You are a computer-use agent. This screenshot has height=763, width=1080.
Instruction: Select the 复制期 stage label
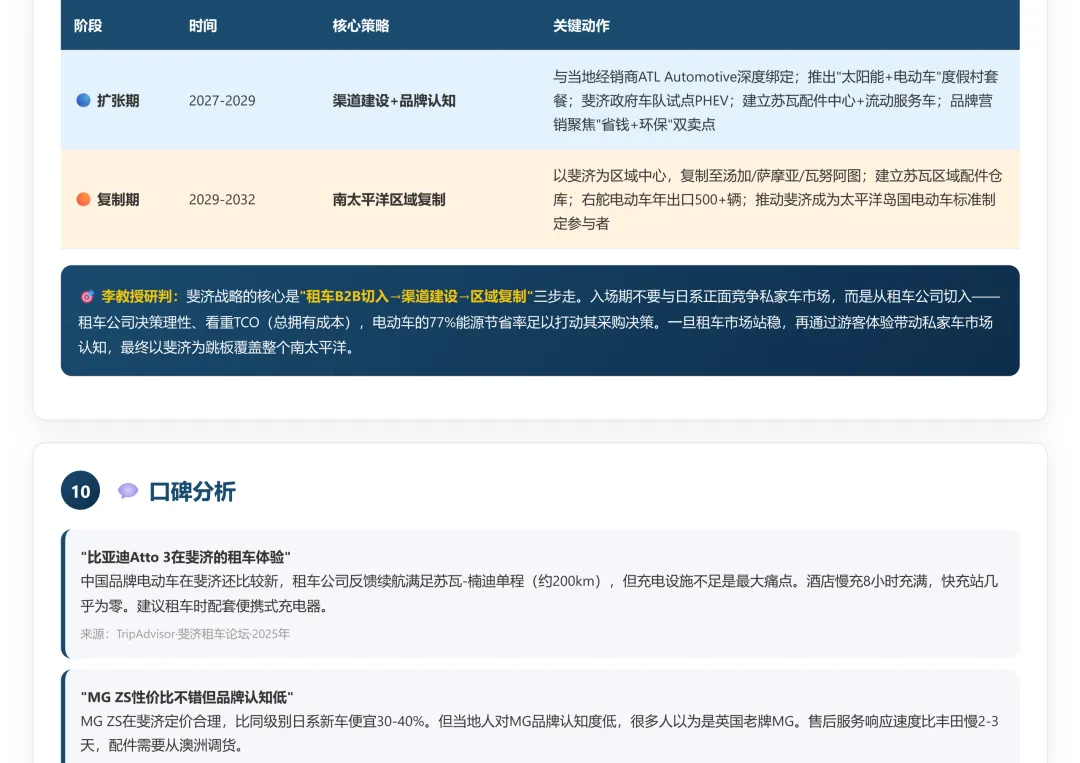point(118,200)
